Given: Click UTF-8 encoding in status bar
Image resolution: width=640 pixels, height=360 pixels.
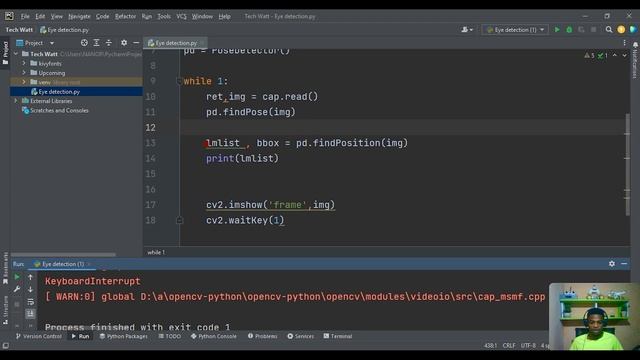Looking at the screenshot, I should (x=528, y=346).
